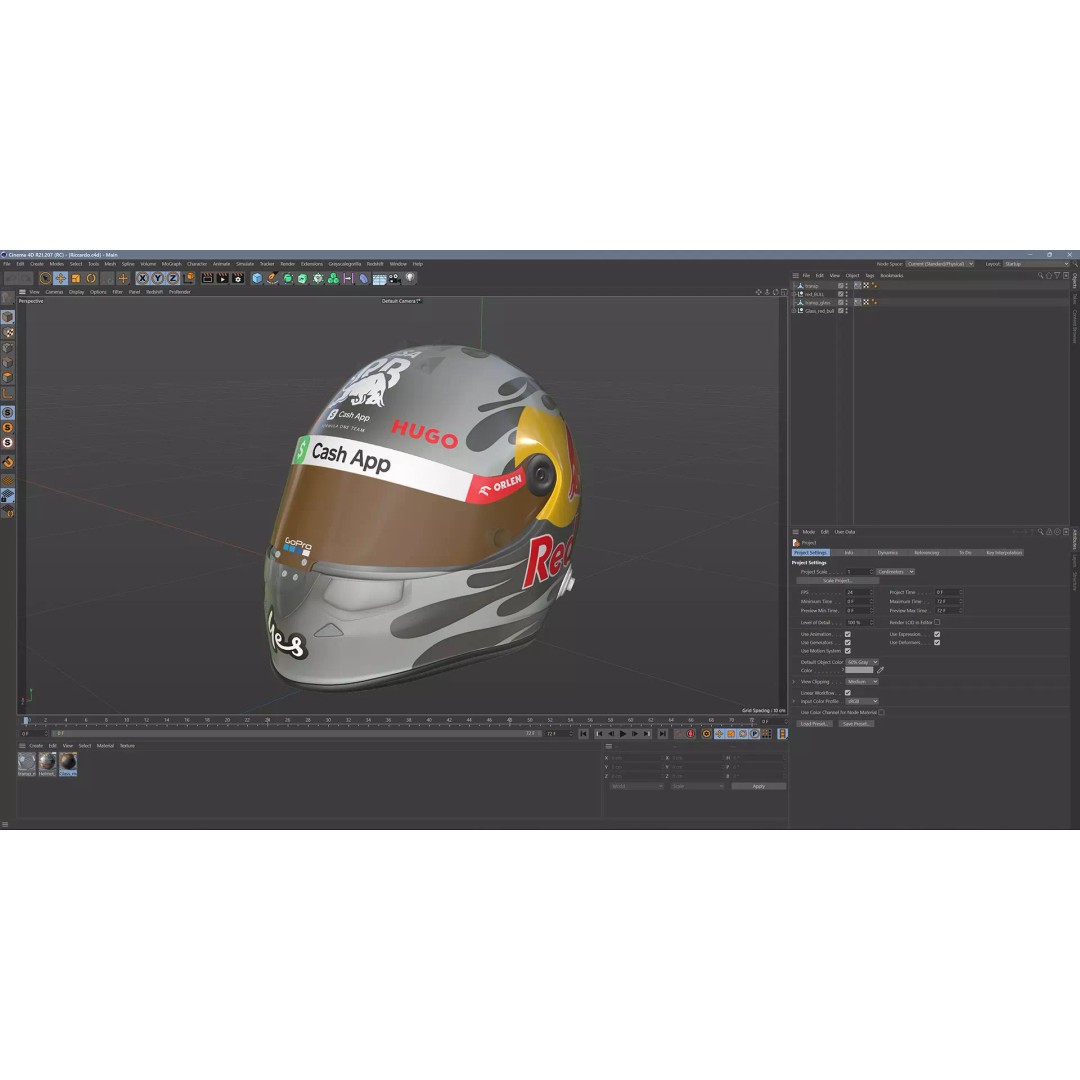Switch to the Dynamics tab in Attributes
1080x1080 pixels.
click(x=888, y=553)
